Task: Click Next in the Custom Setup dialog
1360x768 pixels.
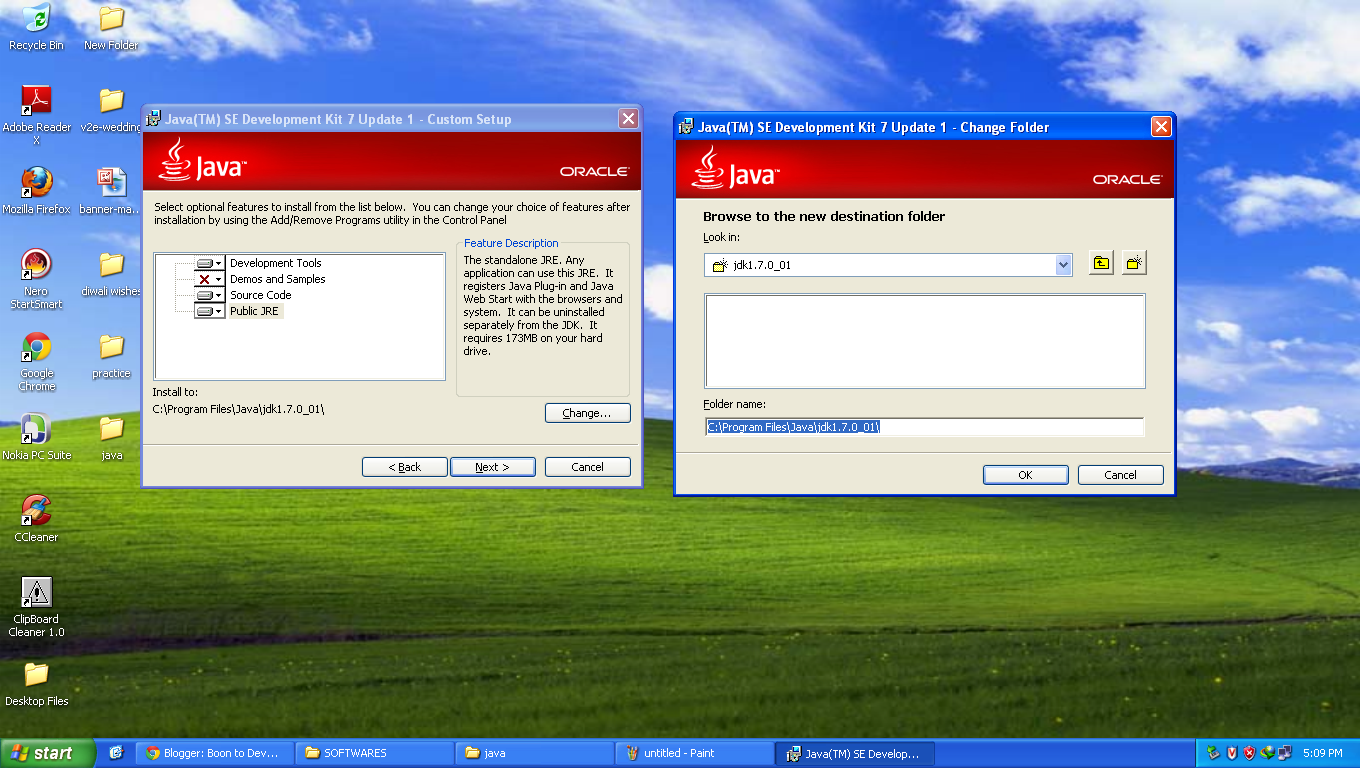Action: [x=493, y=467]
